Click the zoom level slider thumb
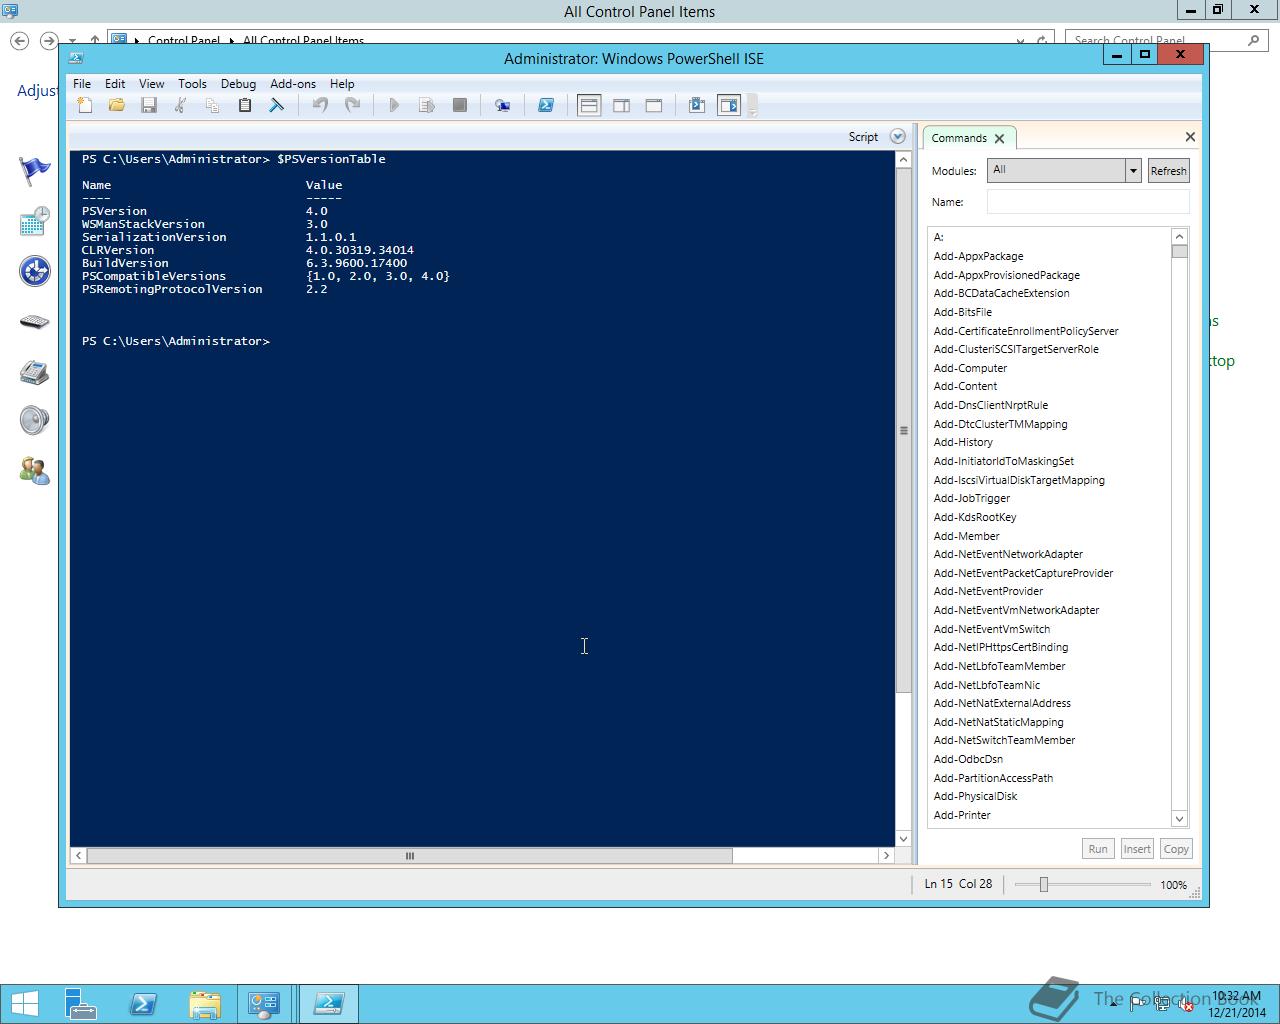 (1043, 884)
